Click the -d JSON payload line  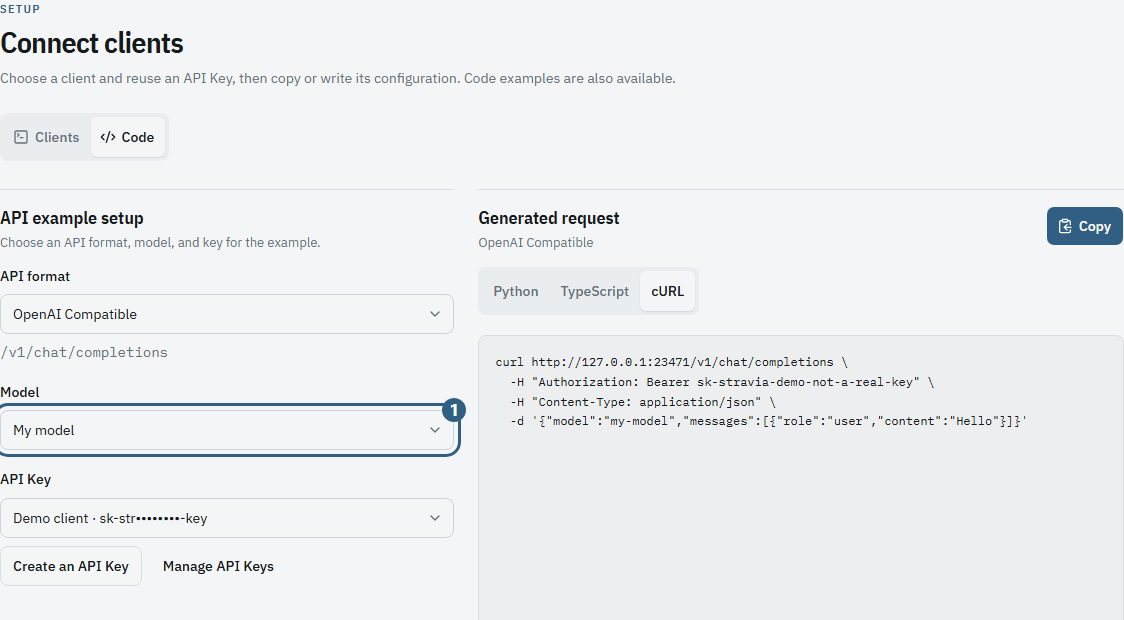pos(768,421)
